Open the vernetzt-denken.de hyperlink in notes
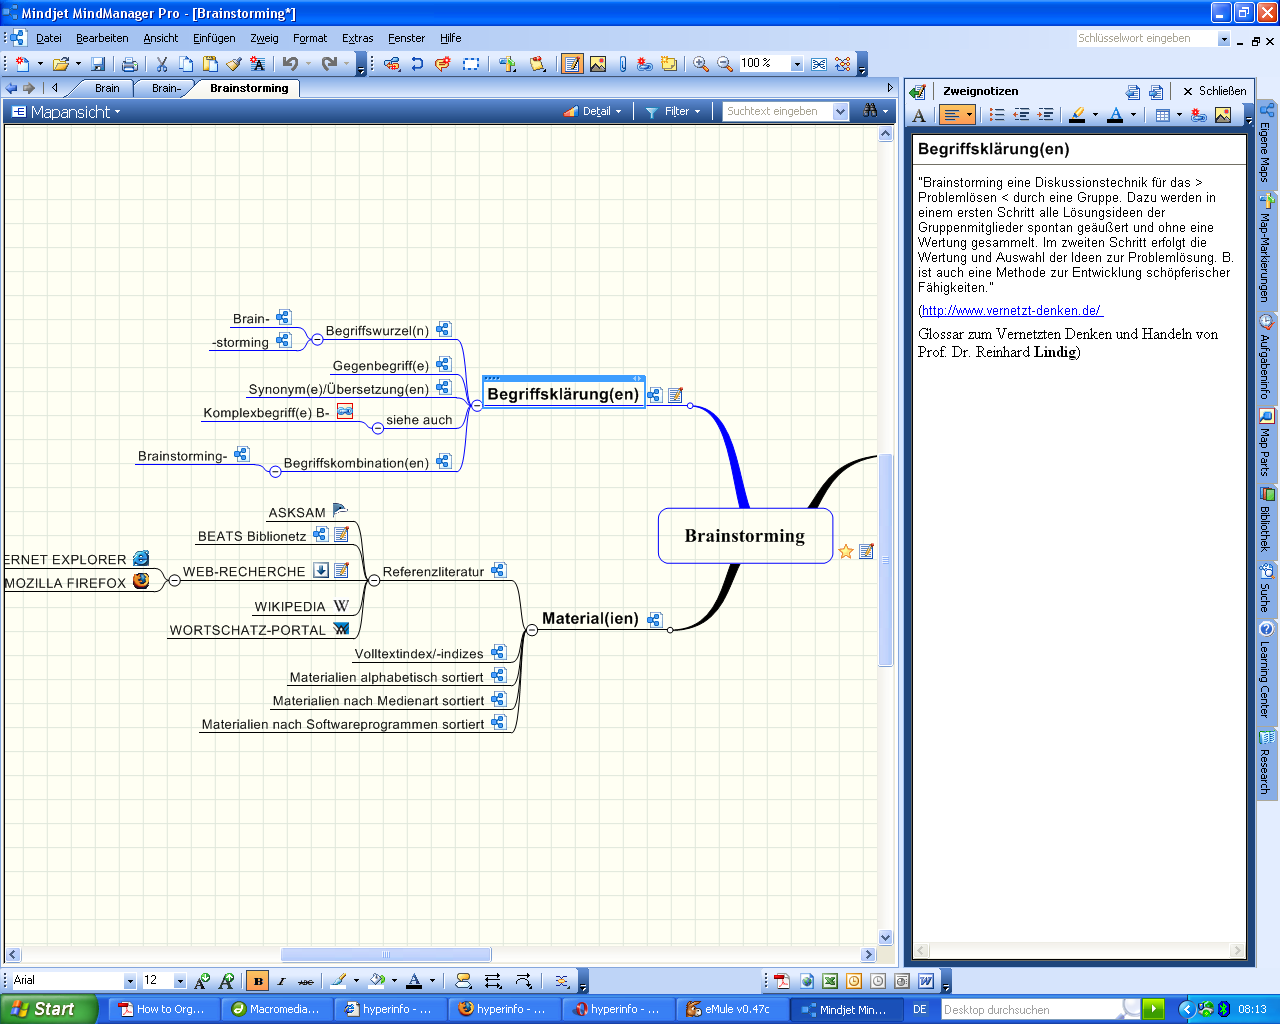The height and width of the screenshot is (1024, 1280). pyautogui.click(x=1010, y=311)
